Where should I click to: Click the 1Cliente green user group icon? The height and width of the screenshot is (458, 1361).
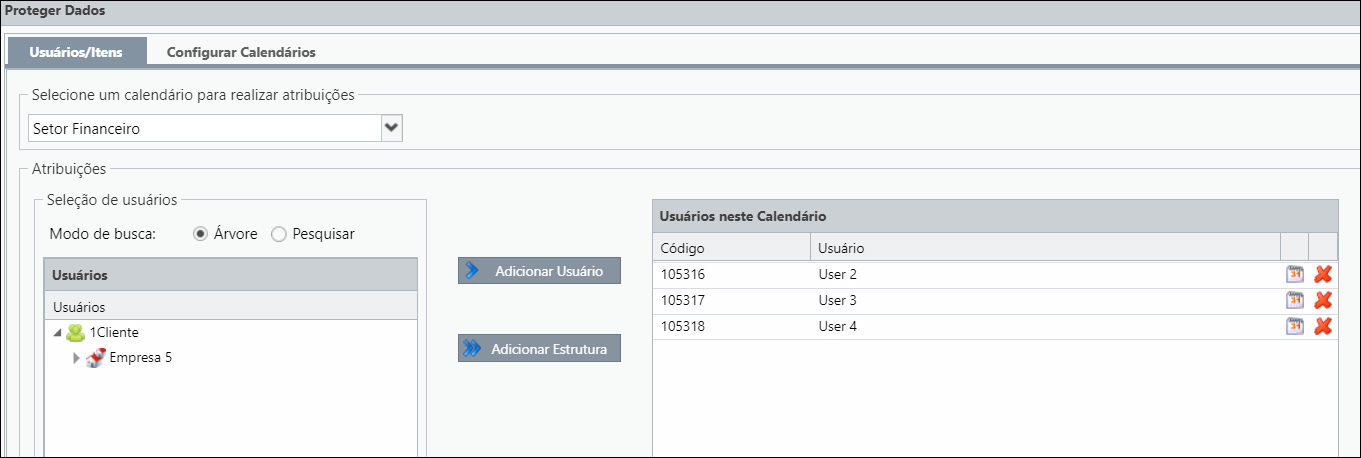pos(76,332)
